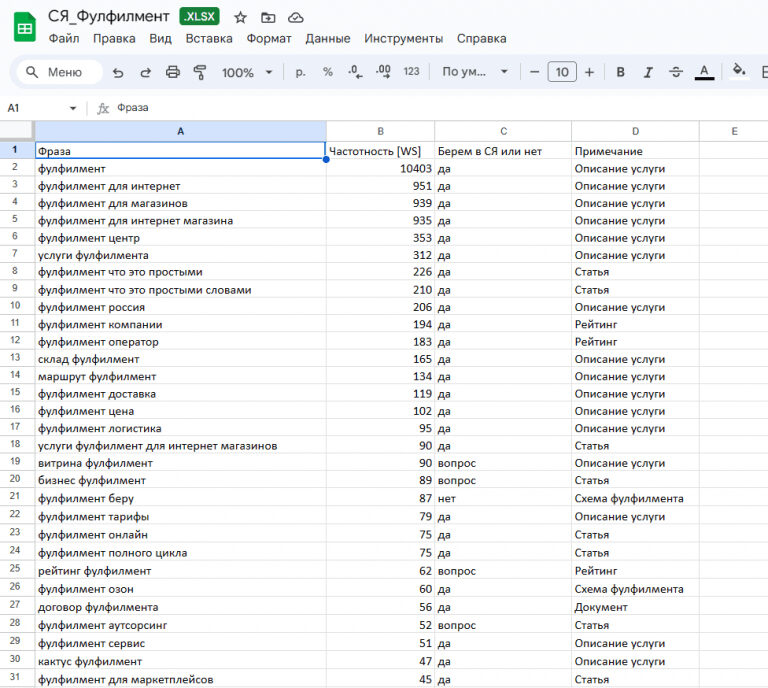Open the Google Sheets home icon
The image size is (768, 688).
tap(24, 28)
